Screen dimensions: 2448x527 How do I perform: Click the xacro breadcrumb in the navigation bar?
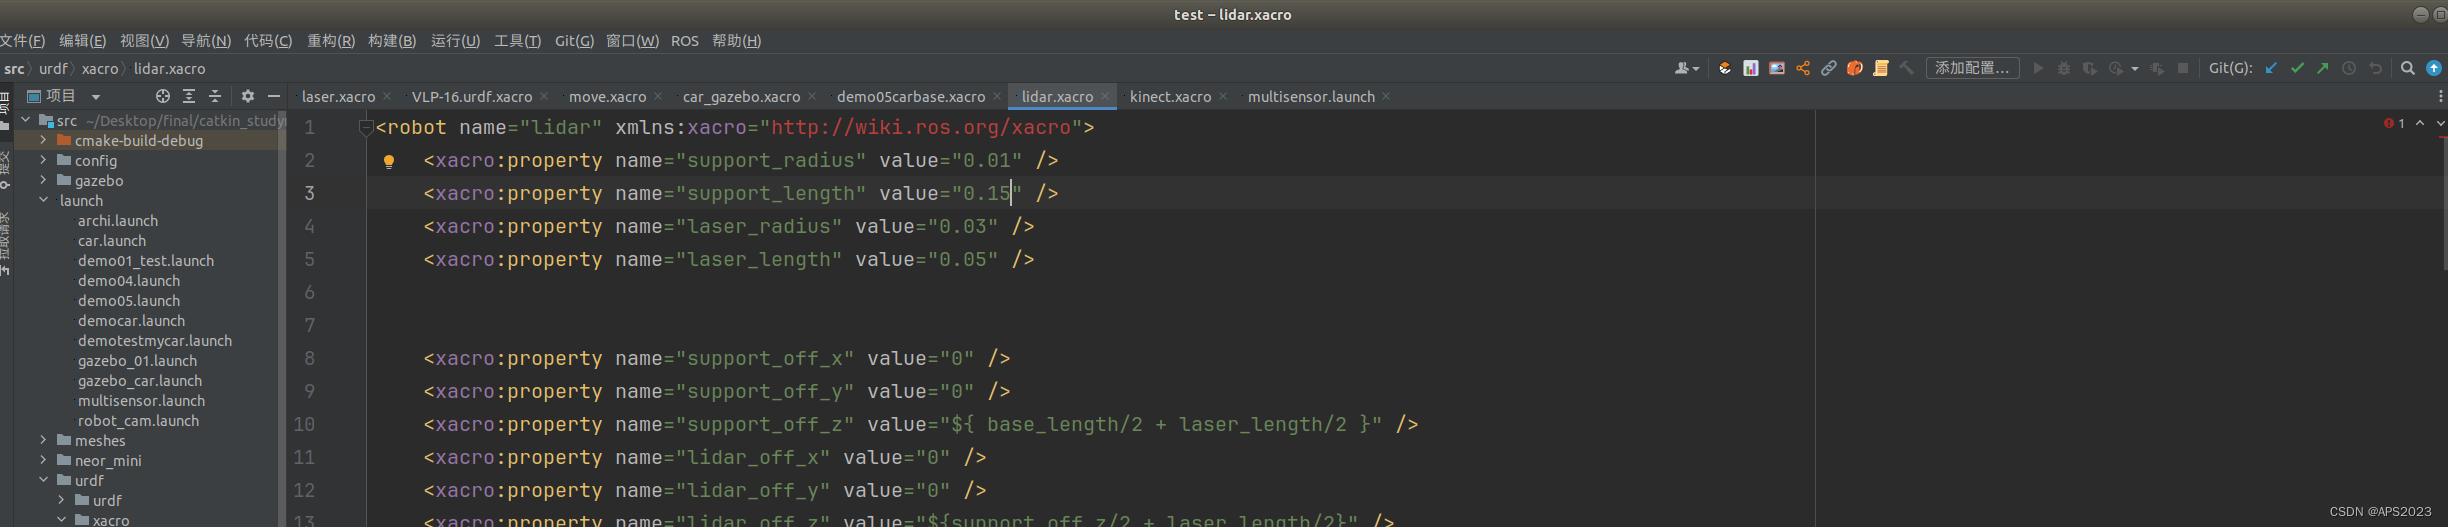(100, 69)
